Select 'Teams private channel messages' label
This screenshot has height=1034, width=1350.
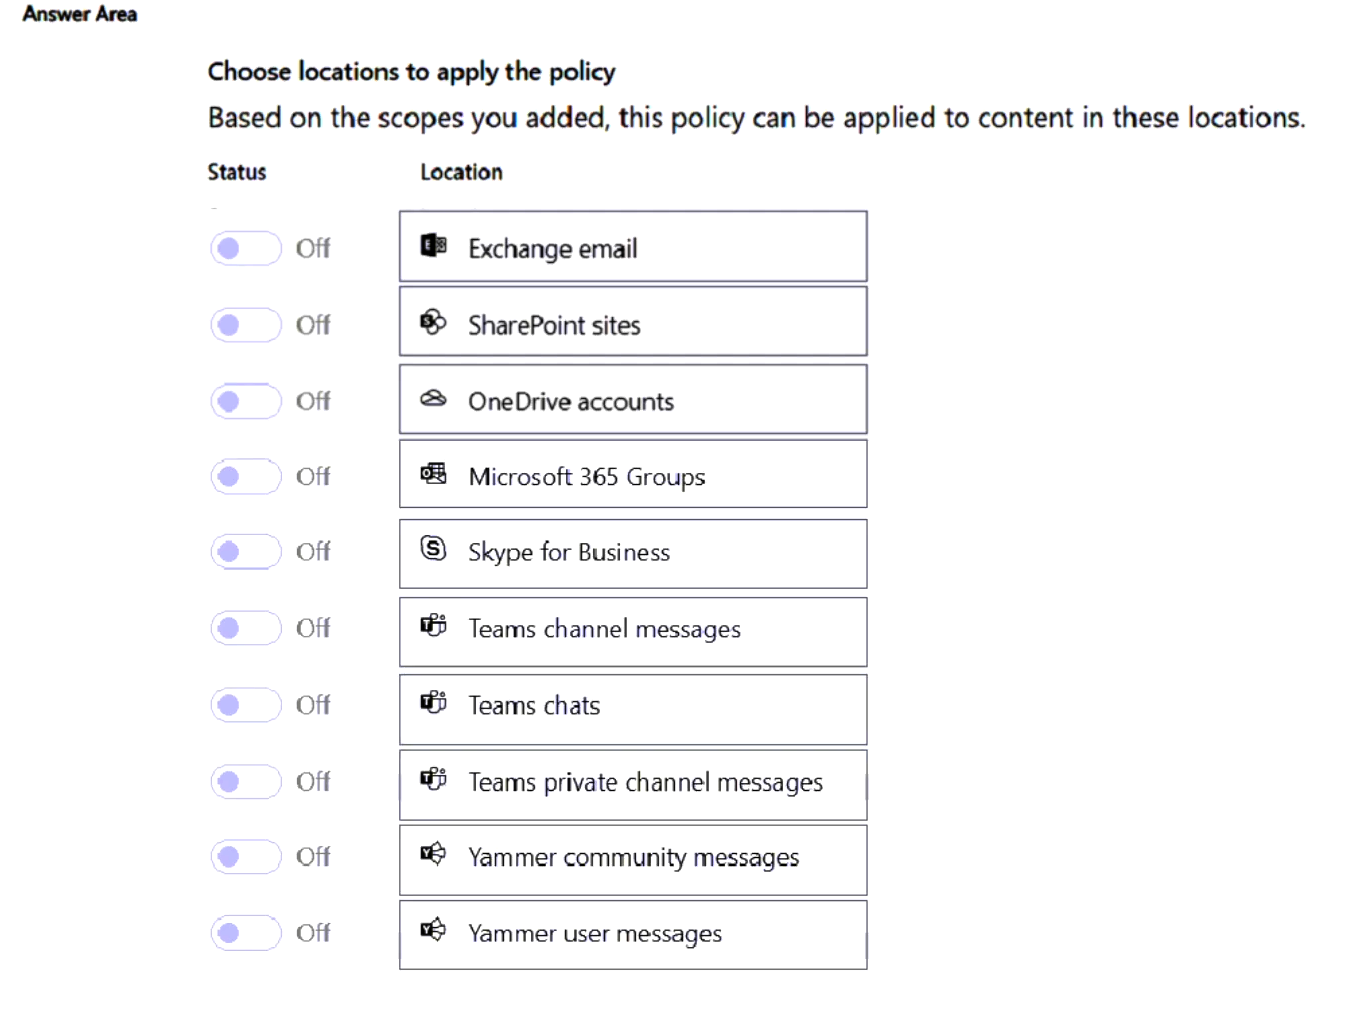point(646,782)
